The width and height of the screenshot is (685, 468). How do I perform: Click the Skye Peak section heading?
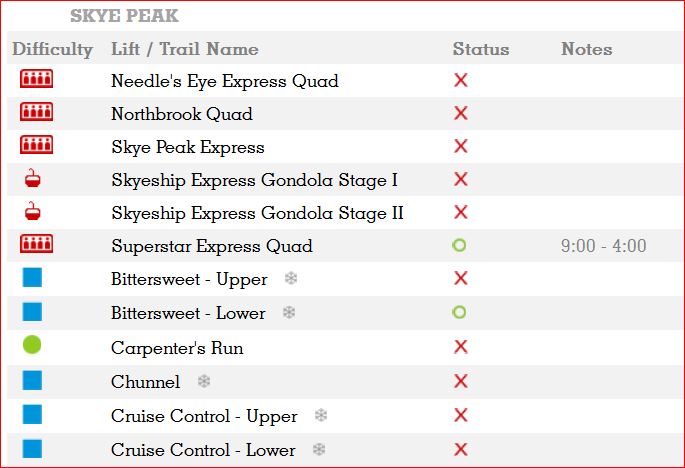click(x=125, y=16)
